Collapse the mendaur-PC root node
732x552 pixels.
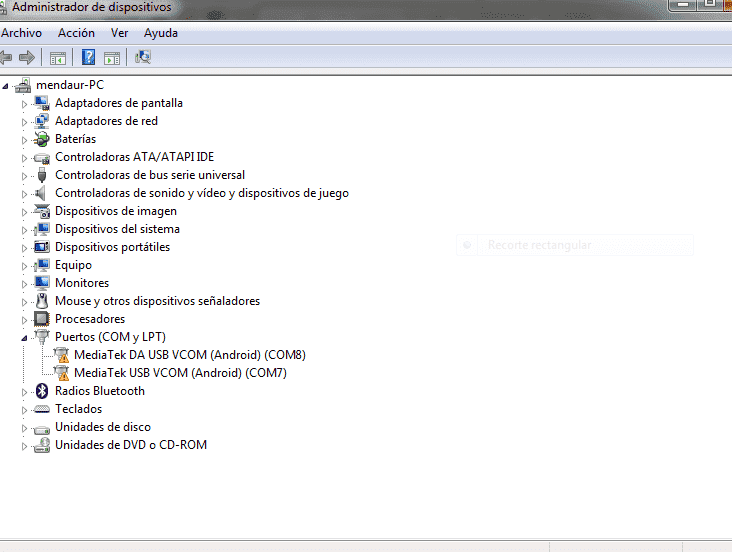click(5, 85)
